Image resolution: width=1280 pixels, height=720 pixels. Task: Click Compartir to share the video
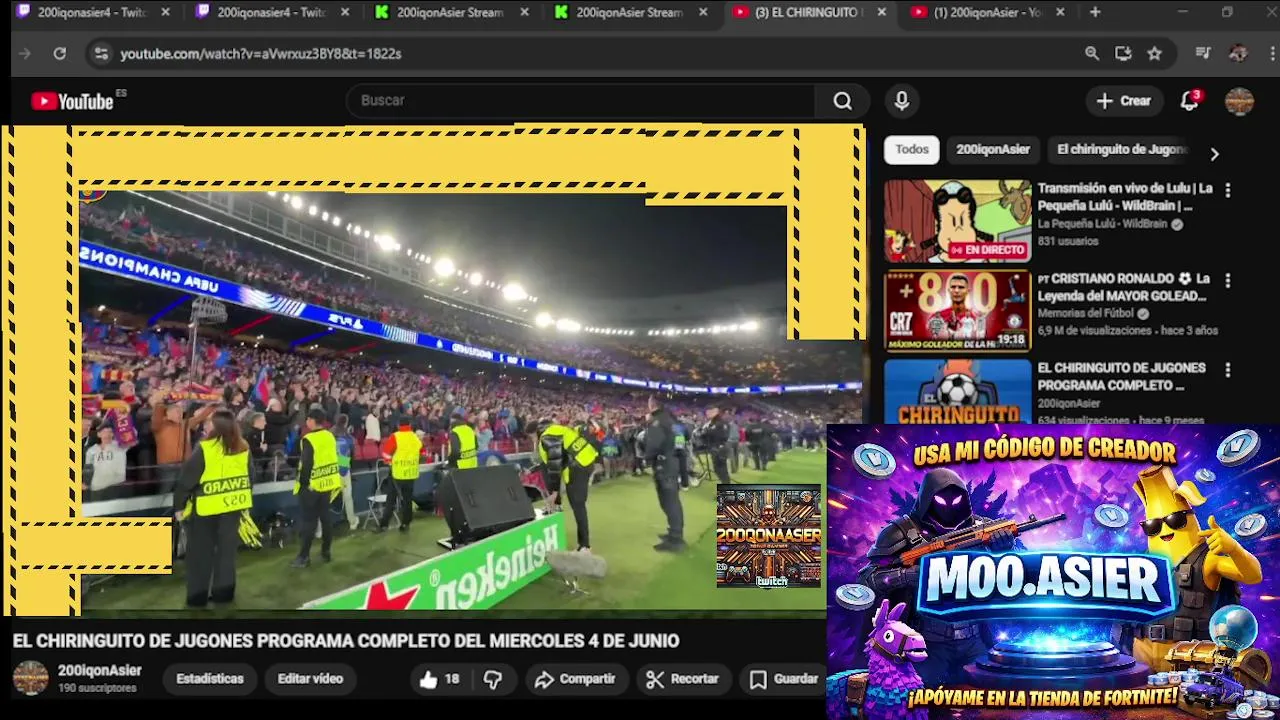tap(575, 679)
